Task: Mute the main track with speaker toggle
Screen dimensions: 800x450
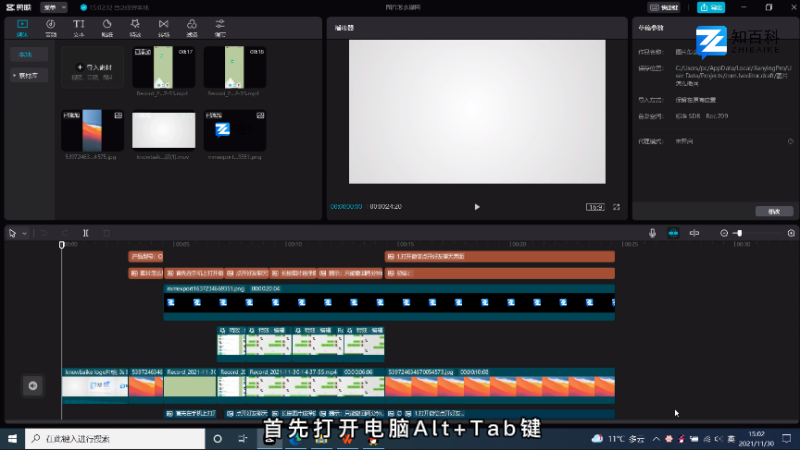Action: pos(33,386)
